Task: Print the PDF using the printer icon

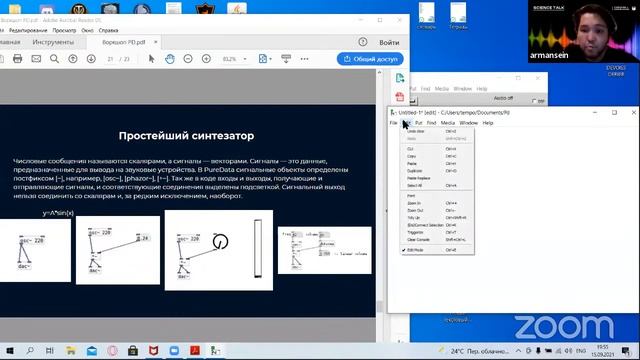Action: 17,59
